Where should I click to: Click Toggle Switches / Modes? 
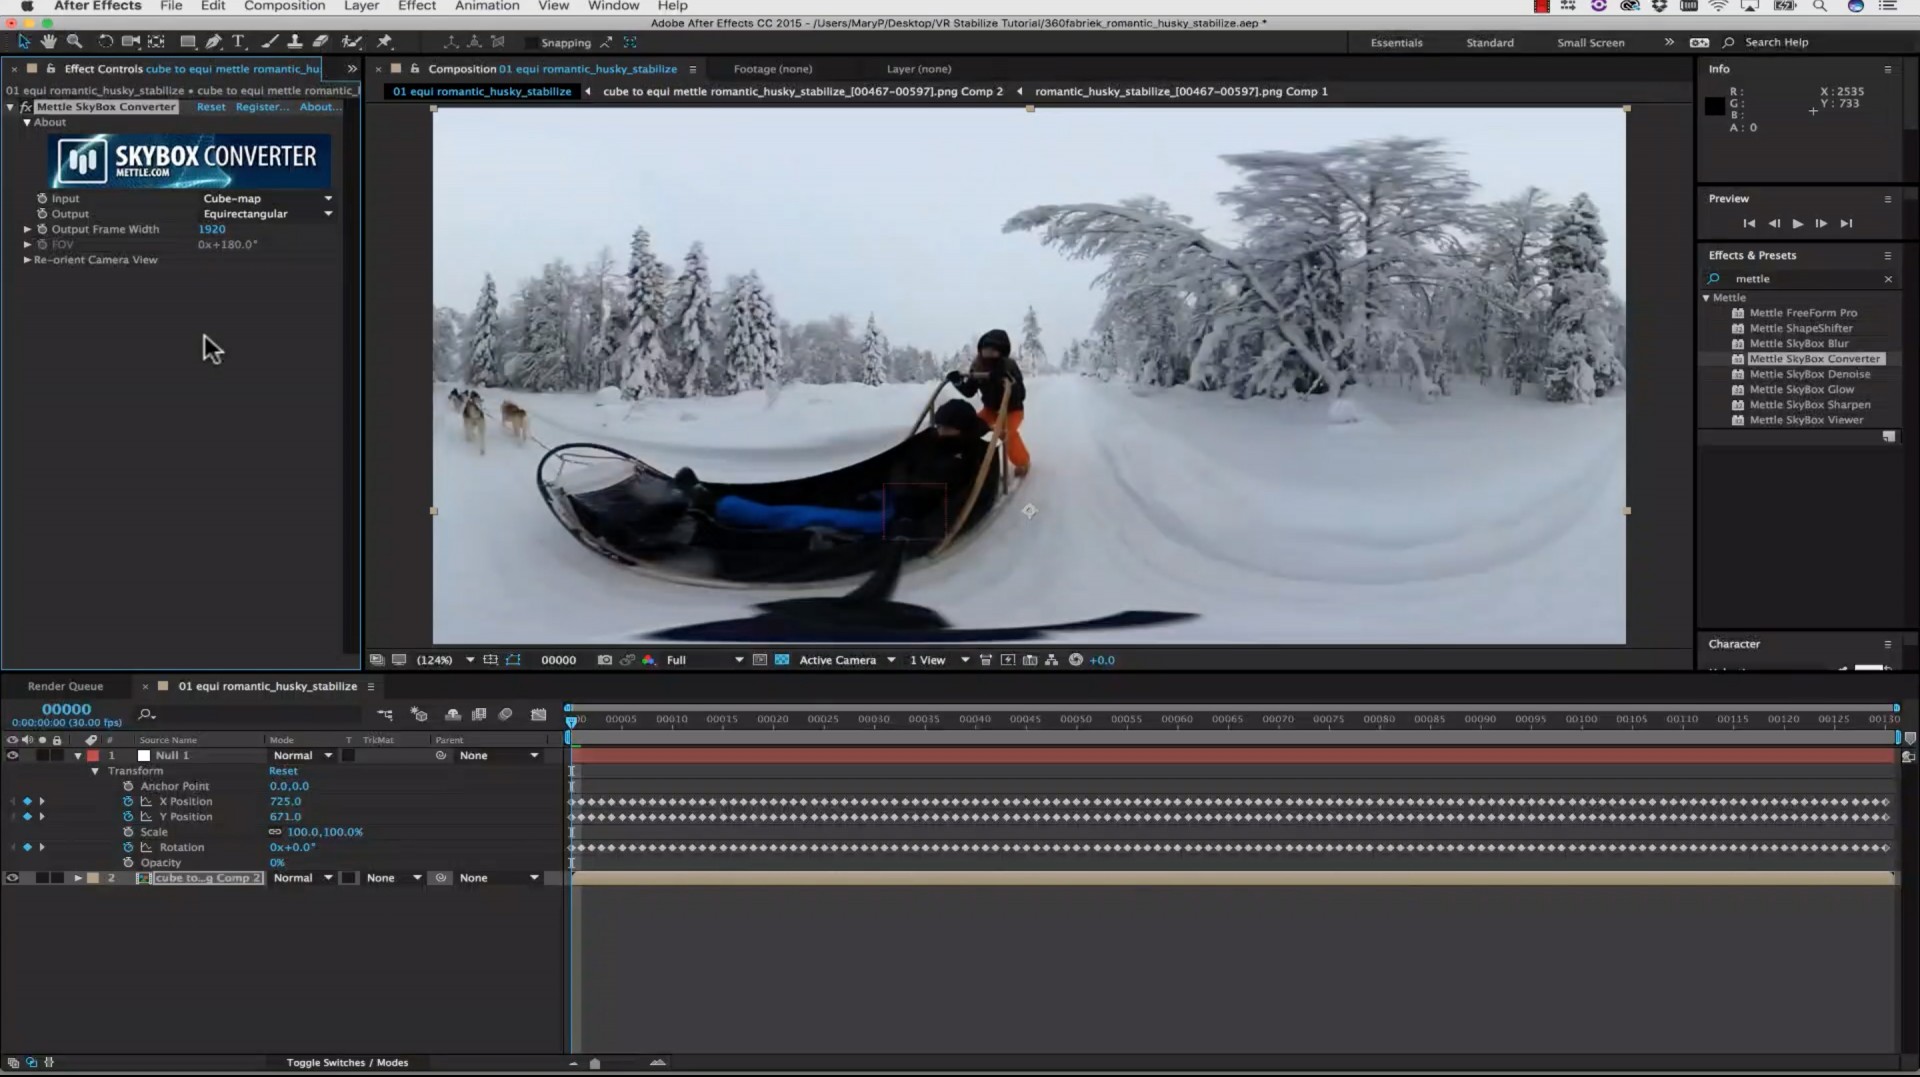(347, 1062)
